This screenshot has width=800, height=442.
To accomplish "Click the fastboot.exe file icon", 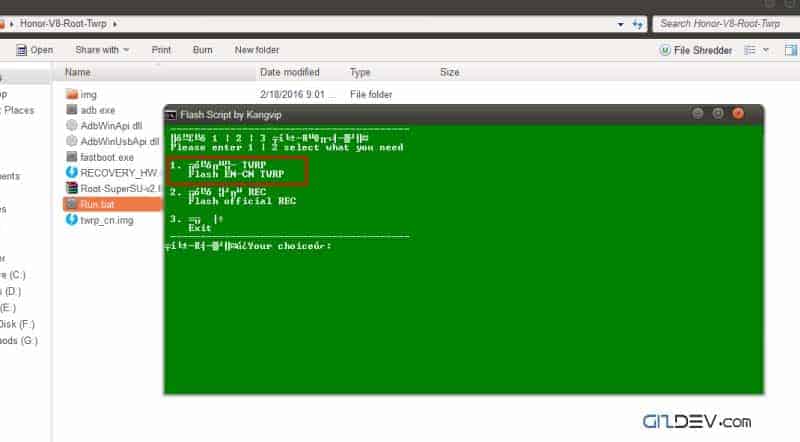I will click(72, 157).
